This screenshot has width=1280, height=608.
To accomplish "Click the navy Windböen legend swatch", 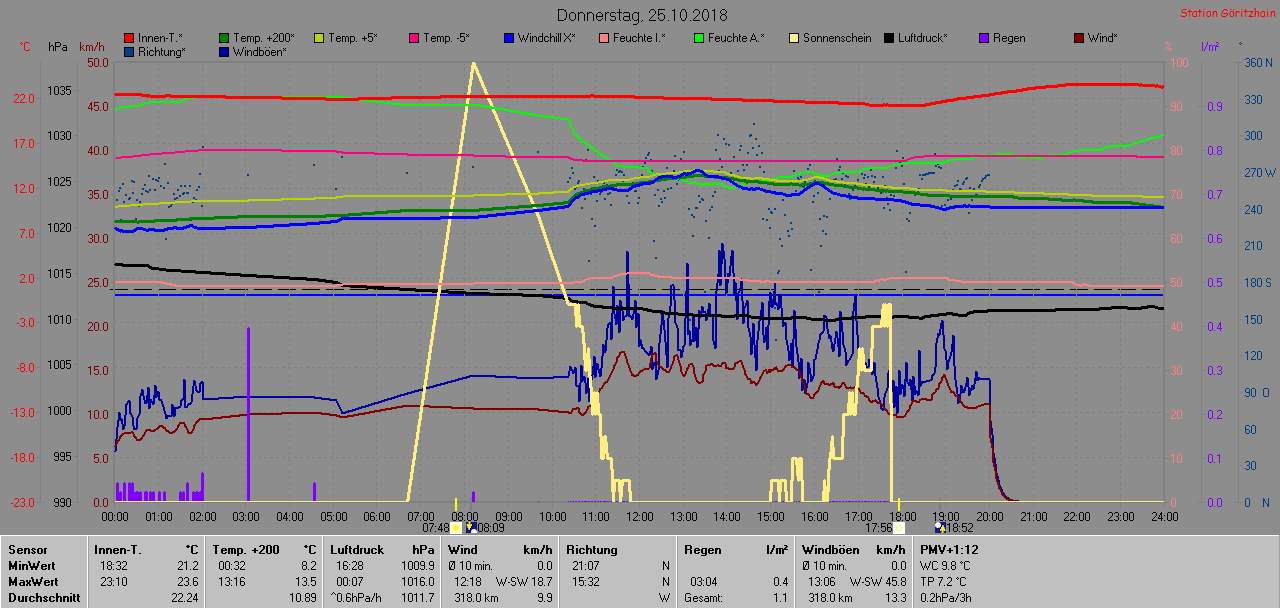I will [224, 51].
